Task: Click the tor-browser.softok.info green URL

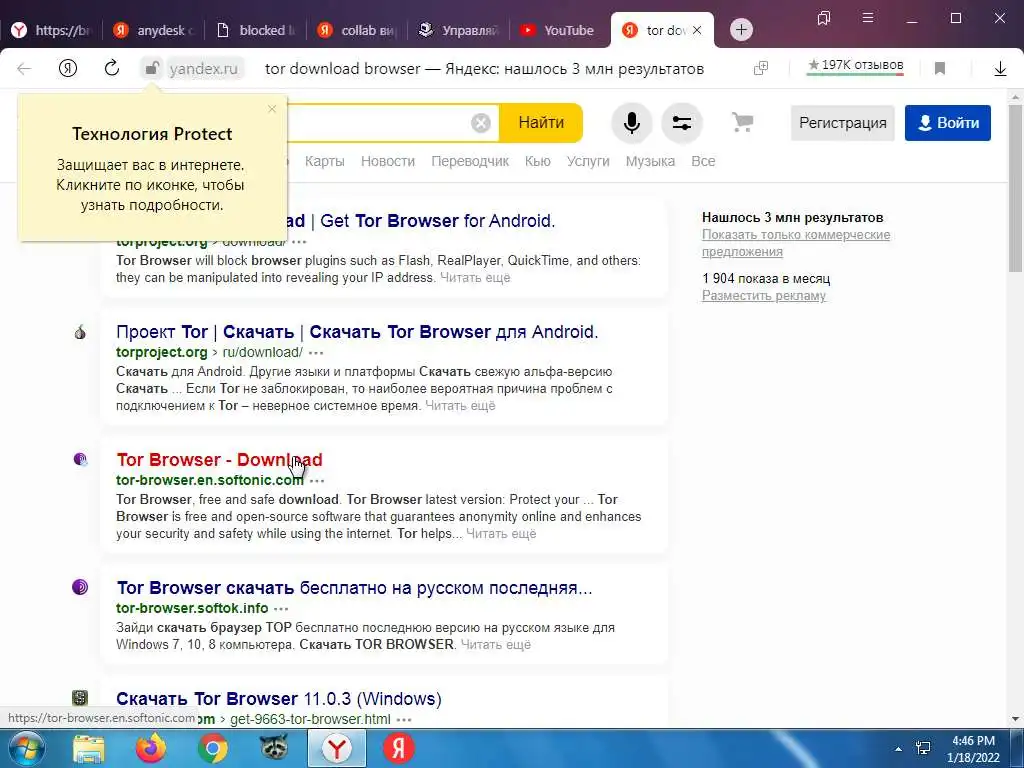Action: click(192, 608)
